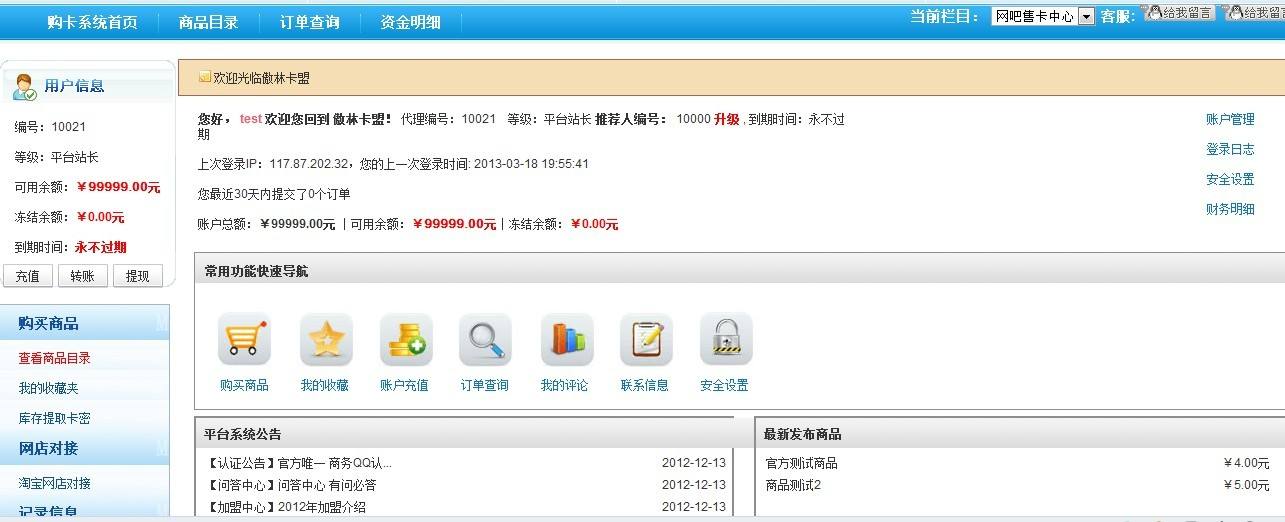The height and width of the screenshot is (522, 1285).
Task: Open 淘宝网店对接 in the sidebar
Action: click(54, 483)
